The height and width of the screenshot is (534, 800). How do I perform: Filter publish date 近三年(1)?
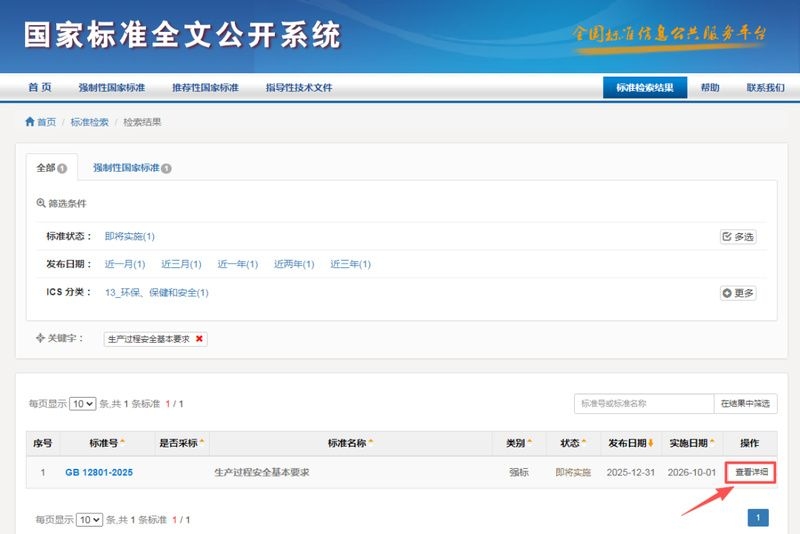pyautogui.click(x=351, y=264)
